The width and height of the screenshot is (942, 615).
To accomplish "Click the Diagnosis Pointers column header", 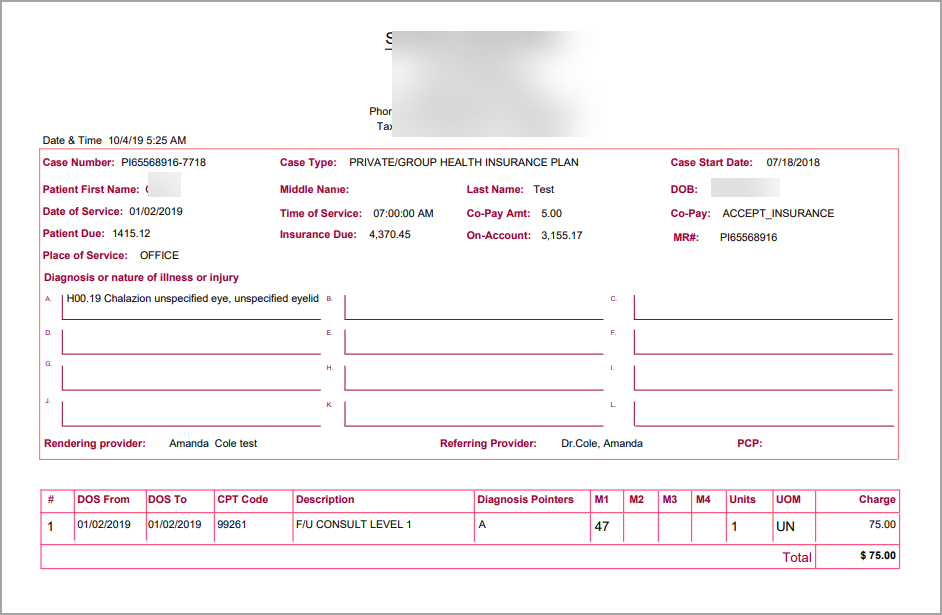I will (525, 499).
